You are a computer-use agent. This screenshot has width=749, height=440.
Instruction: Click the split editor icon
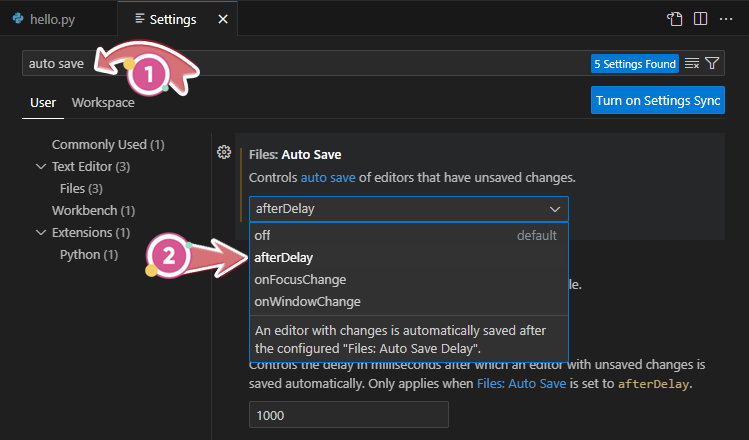tap(700, 19)
